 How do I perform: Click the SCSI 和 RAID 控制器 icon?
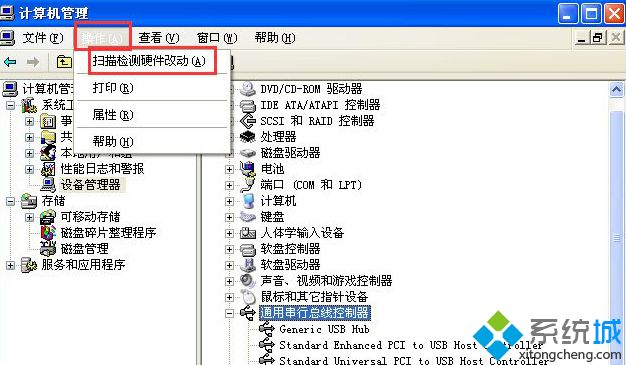[248, 121]
